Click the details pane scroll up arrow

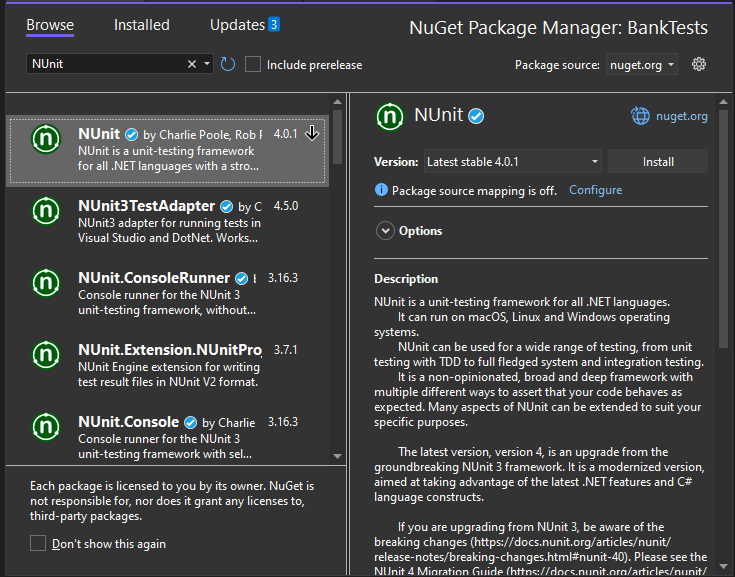723,102
